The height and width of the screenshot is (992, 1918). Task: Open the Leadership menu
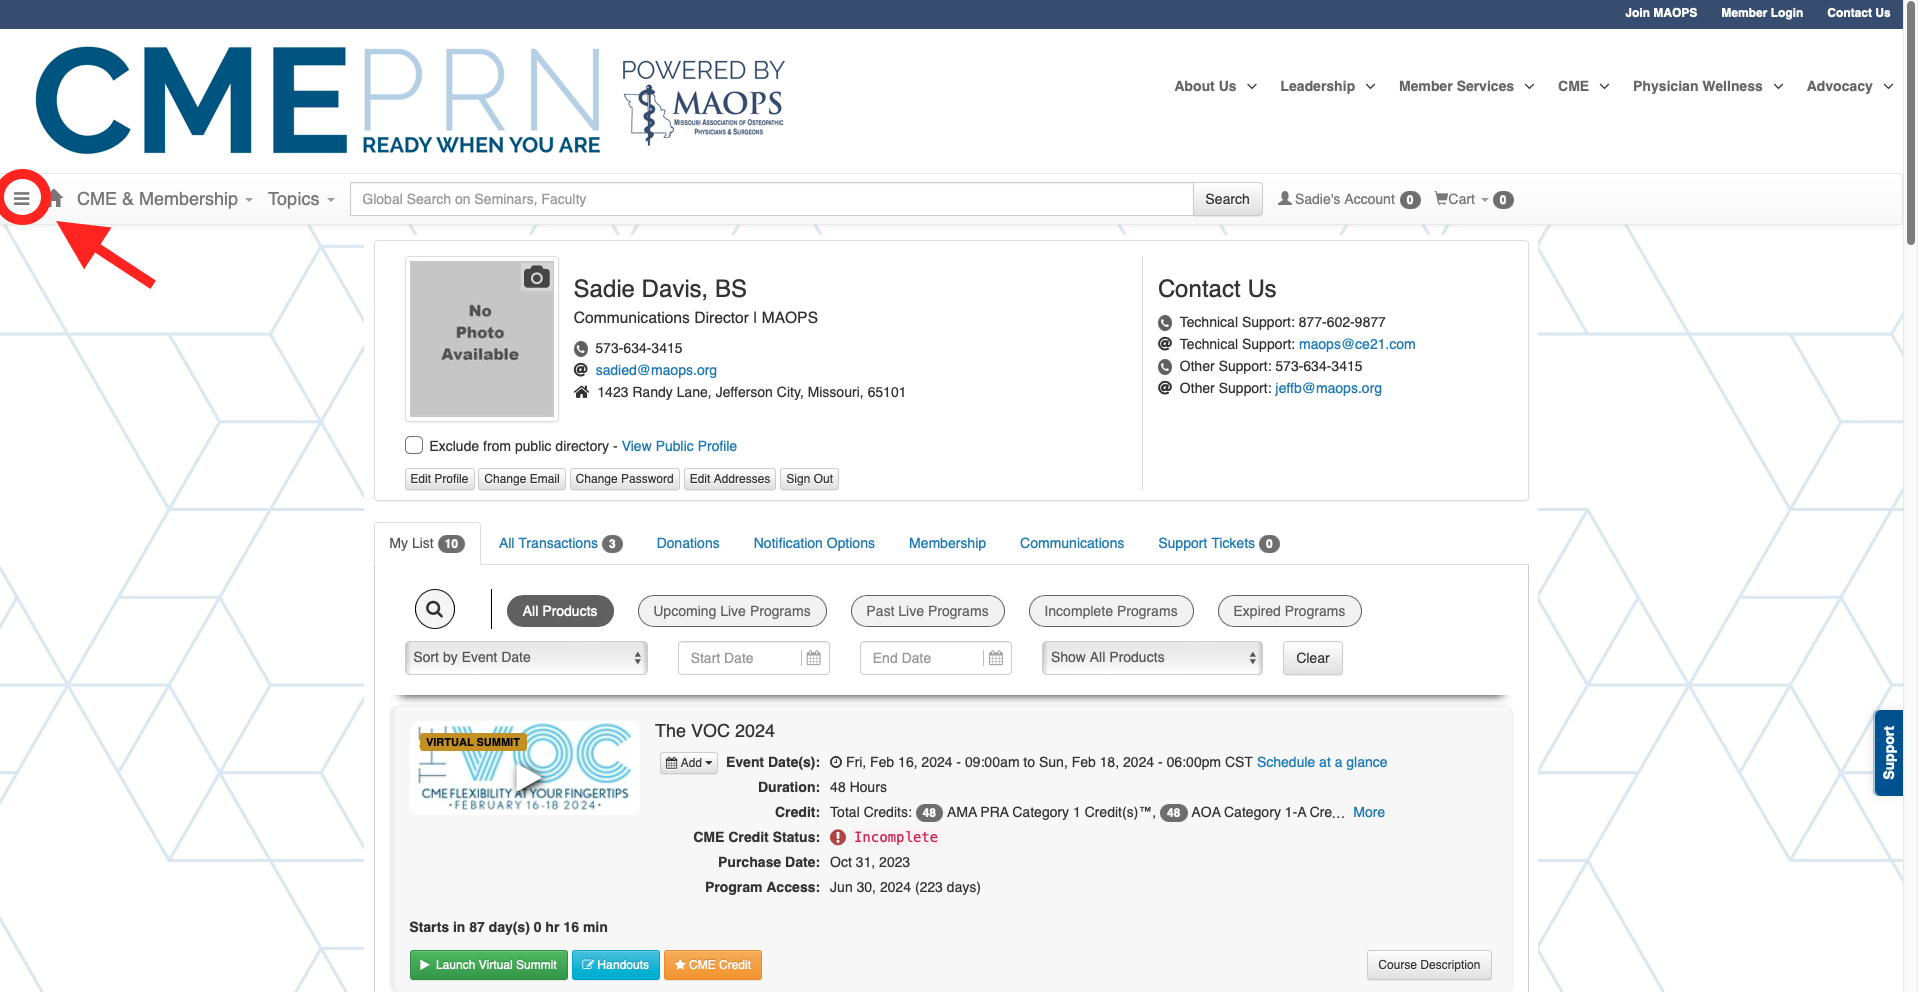[x=1327, y=86]
